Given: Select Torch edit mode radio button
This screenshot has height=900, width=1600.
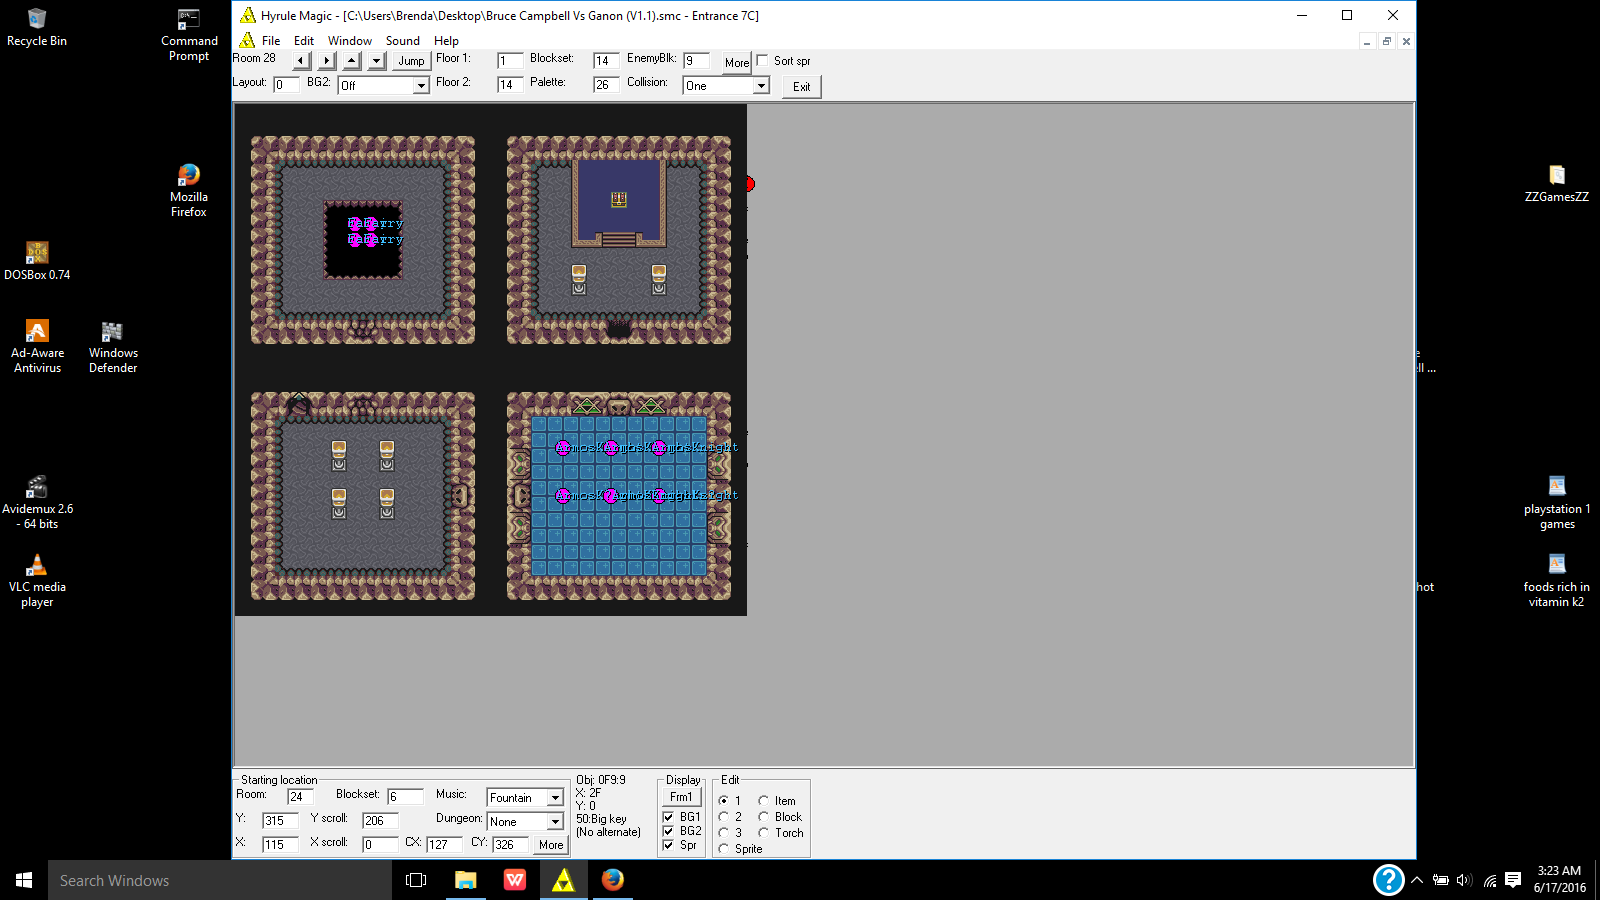Looking at the screenshot, I should pyautogui.click(x=763, y=833).
